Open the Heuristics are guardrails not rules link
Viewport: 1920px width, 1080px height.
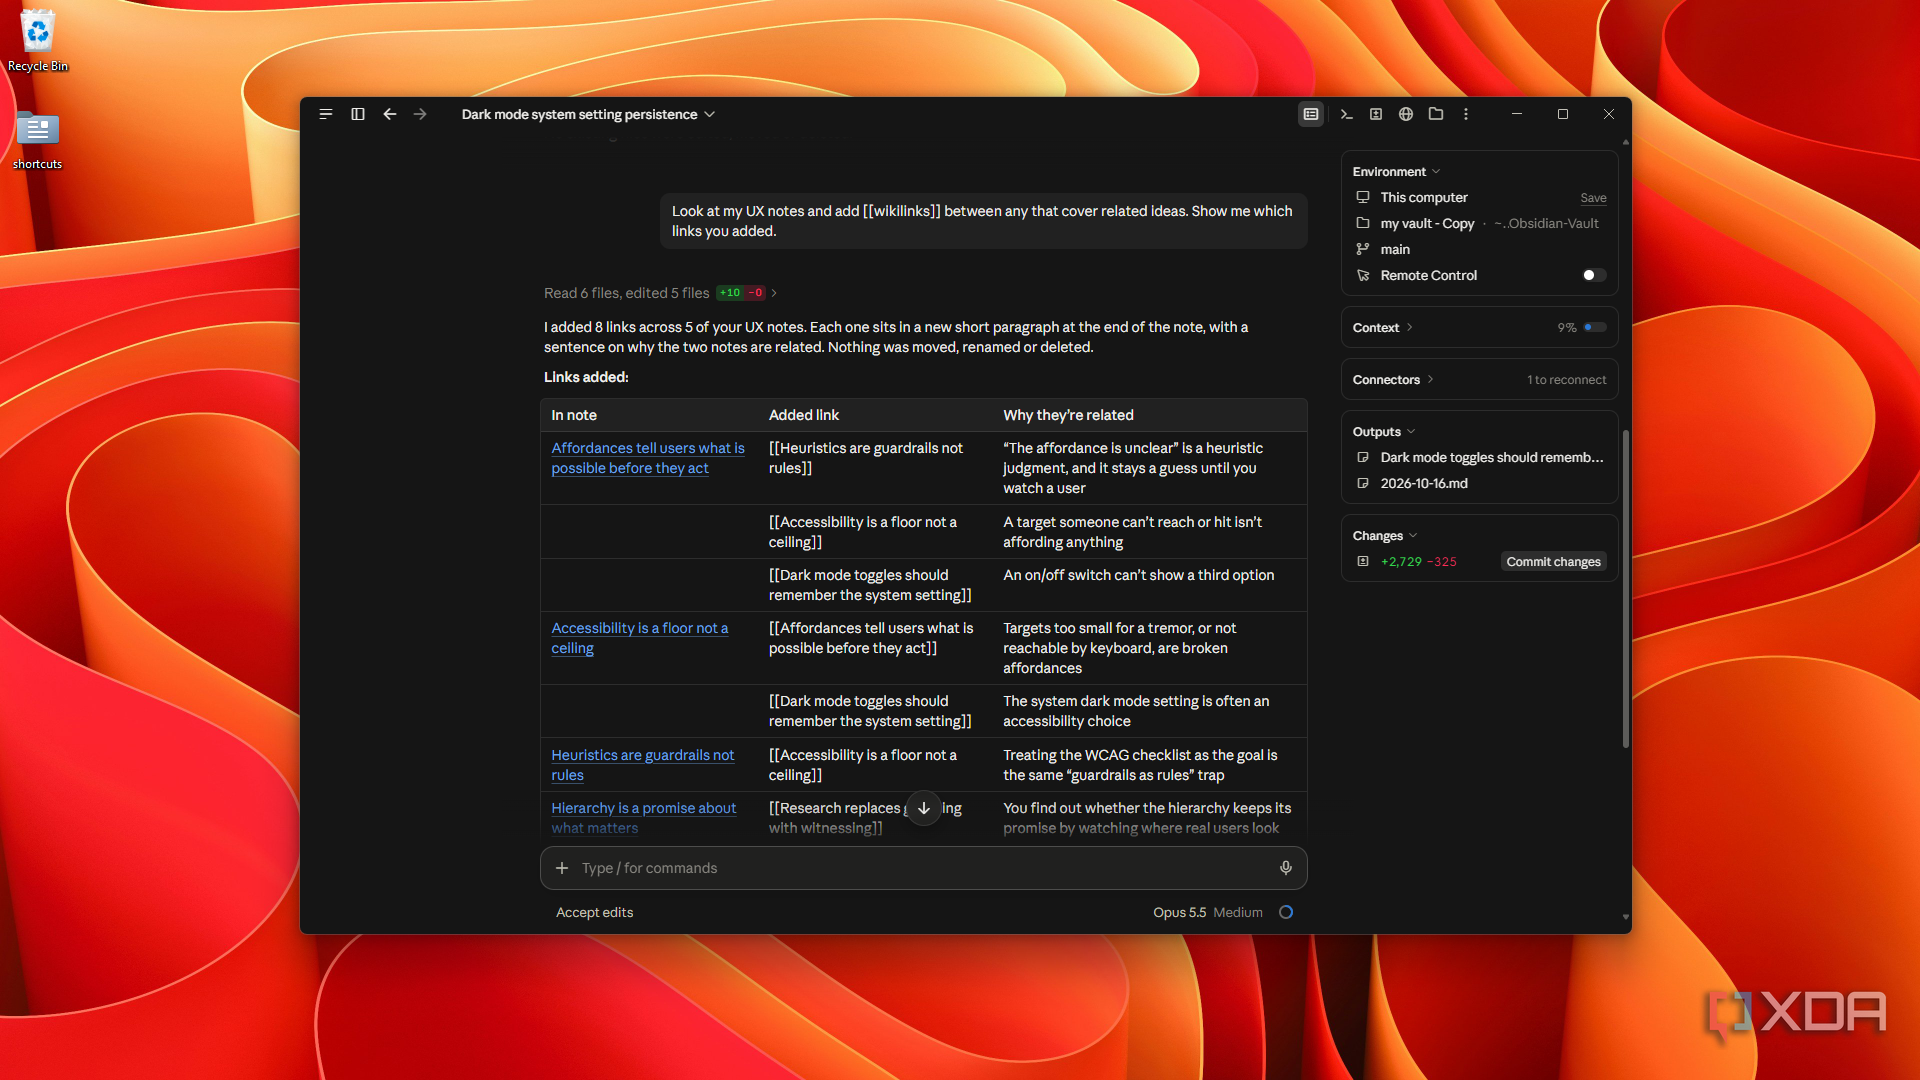tap(643, 765)
